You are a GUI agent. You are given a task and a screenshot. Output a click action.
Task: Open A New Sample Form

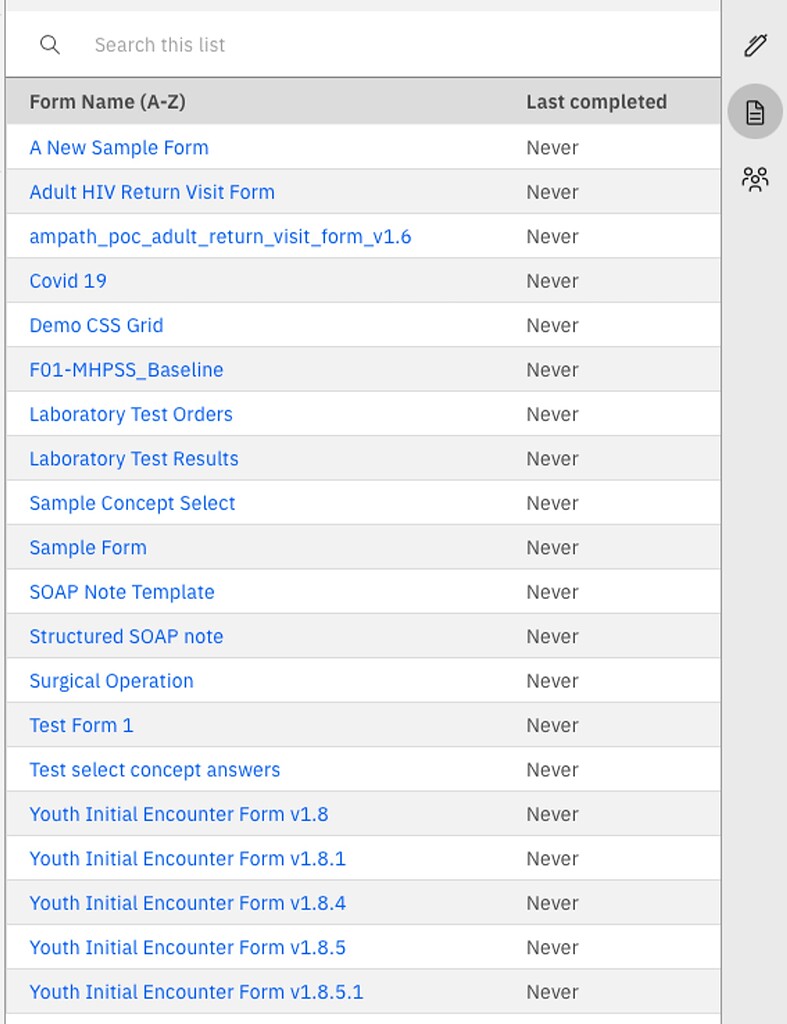pos(119,148)
